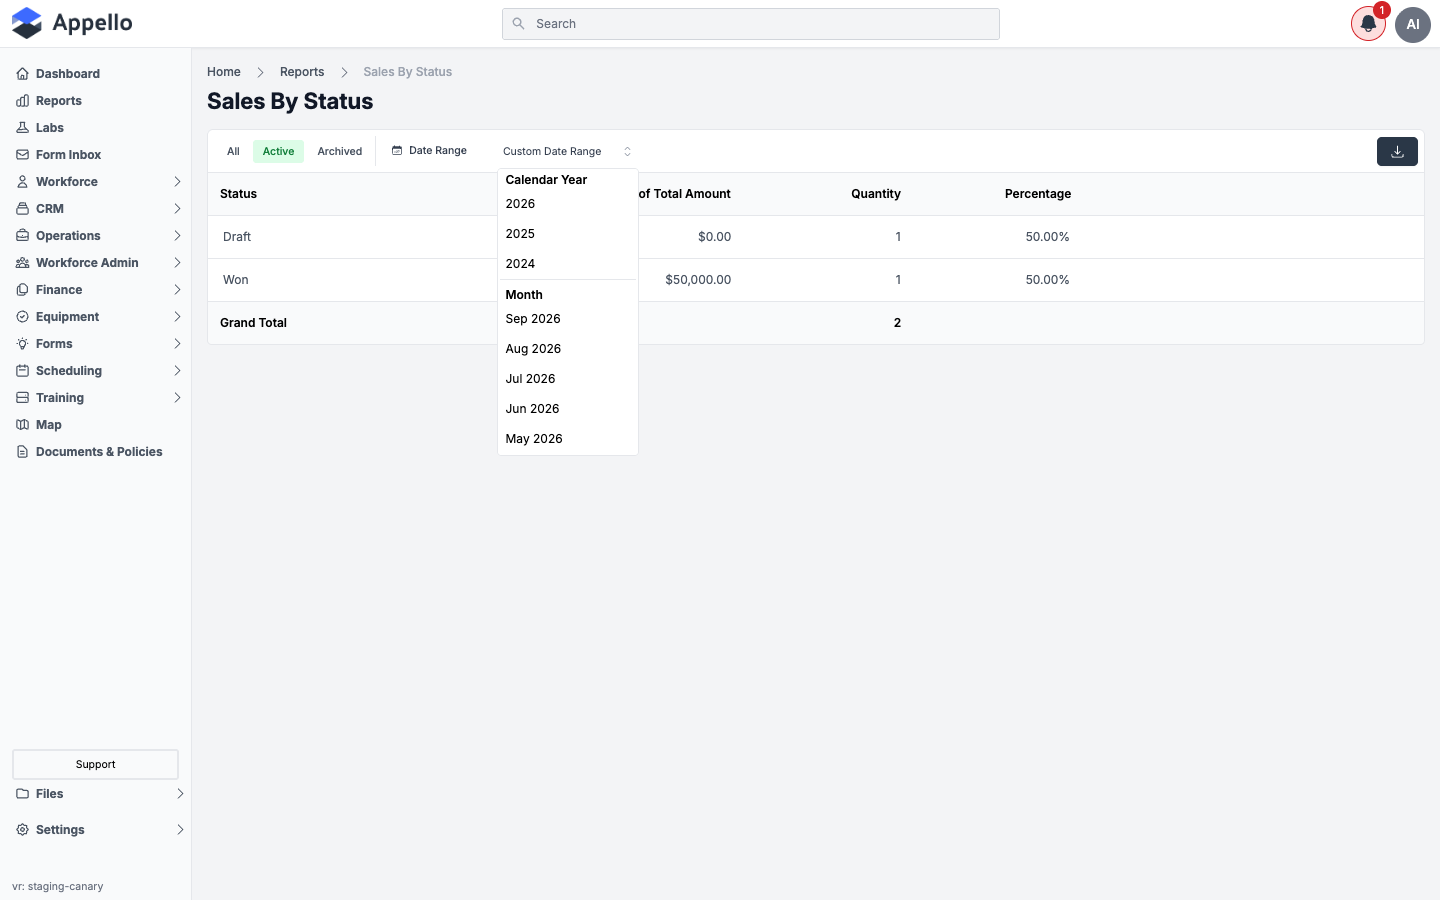Select May 2026 in the dropdown

coord(567,439)
